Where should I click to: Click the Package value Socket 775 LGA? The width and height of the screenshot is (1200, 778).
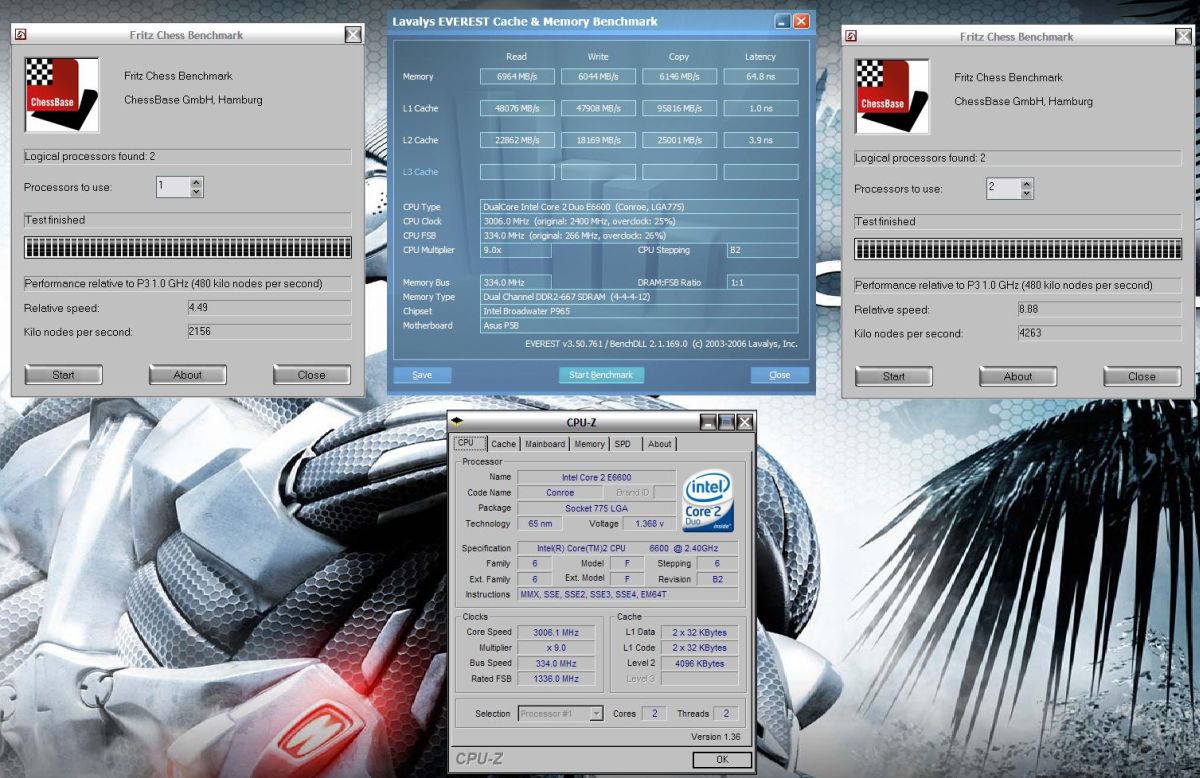596,508
